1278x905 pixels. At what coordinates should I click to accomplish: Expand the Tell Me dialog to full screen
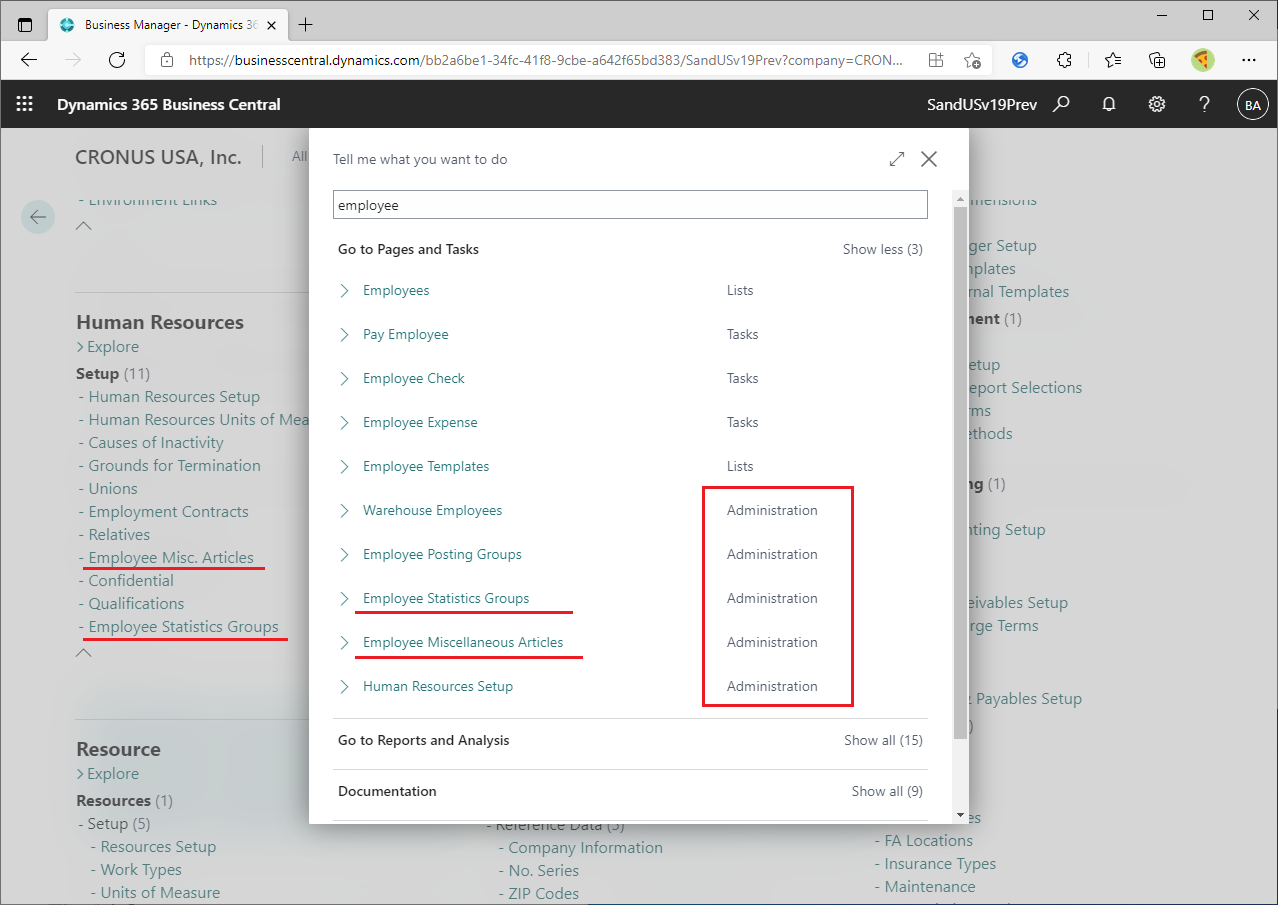[896, 158]
